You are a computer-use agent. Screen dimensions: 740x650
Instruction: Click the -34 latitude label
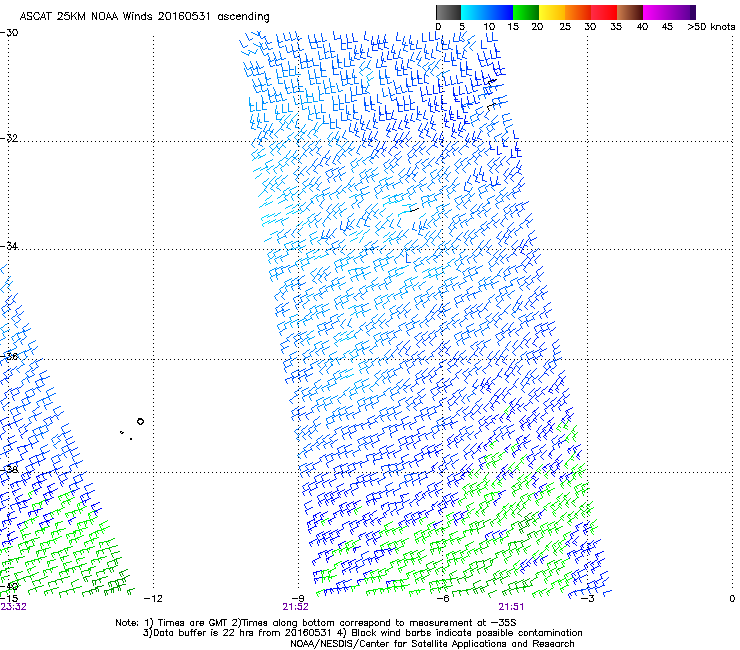[9, 246]
